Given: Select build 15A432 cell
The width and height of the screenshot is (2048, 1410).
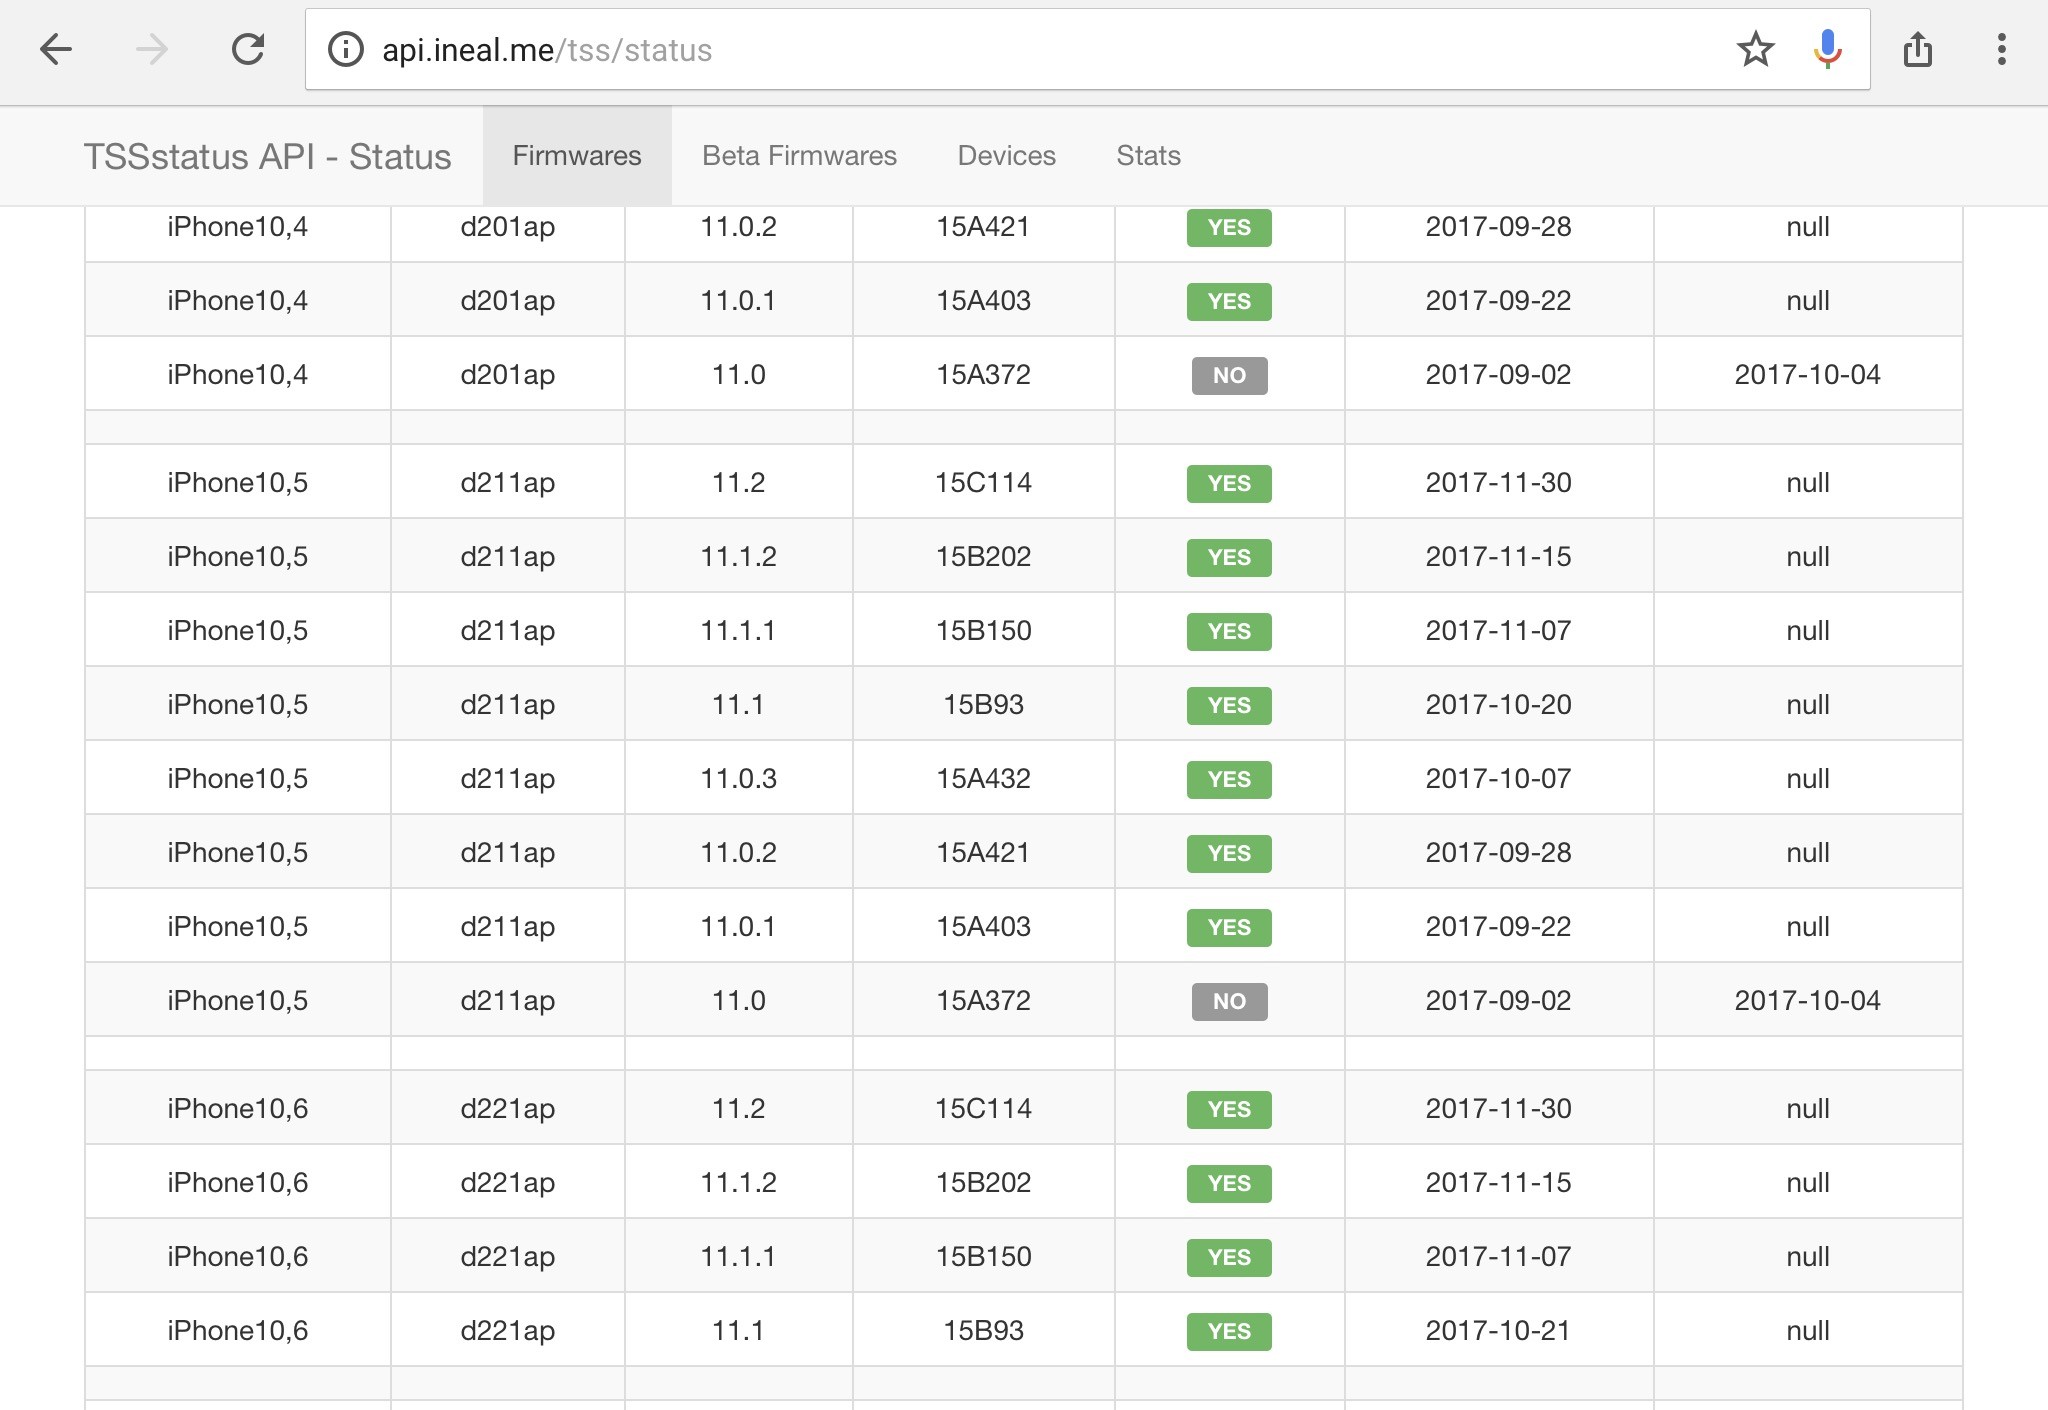Looking at the screenshot, I should pyautogui.click(x=983, y=779).
